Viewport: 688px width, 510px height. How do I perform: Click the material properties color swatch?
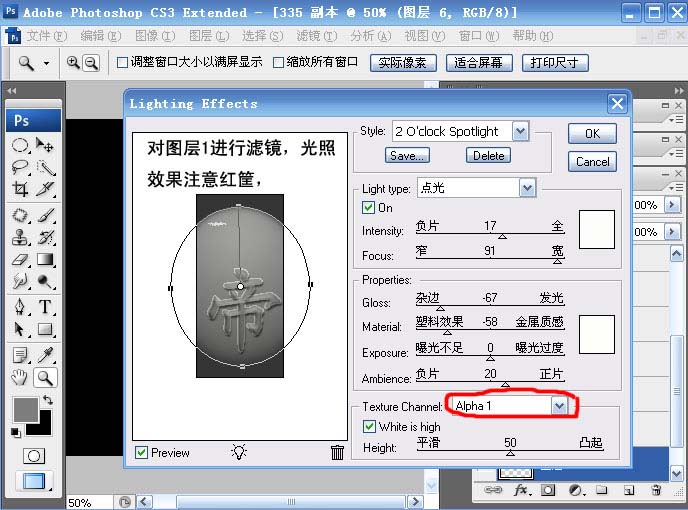coord(597,334)
